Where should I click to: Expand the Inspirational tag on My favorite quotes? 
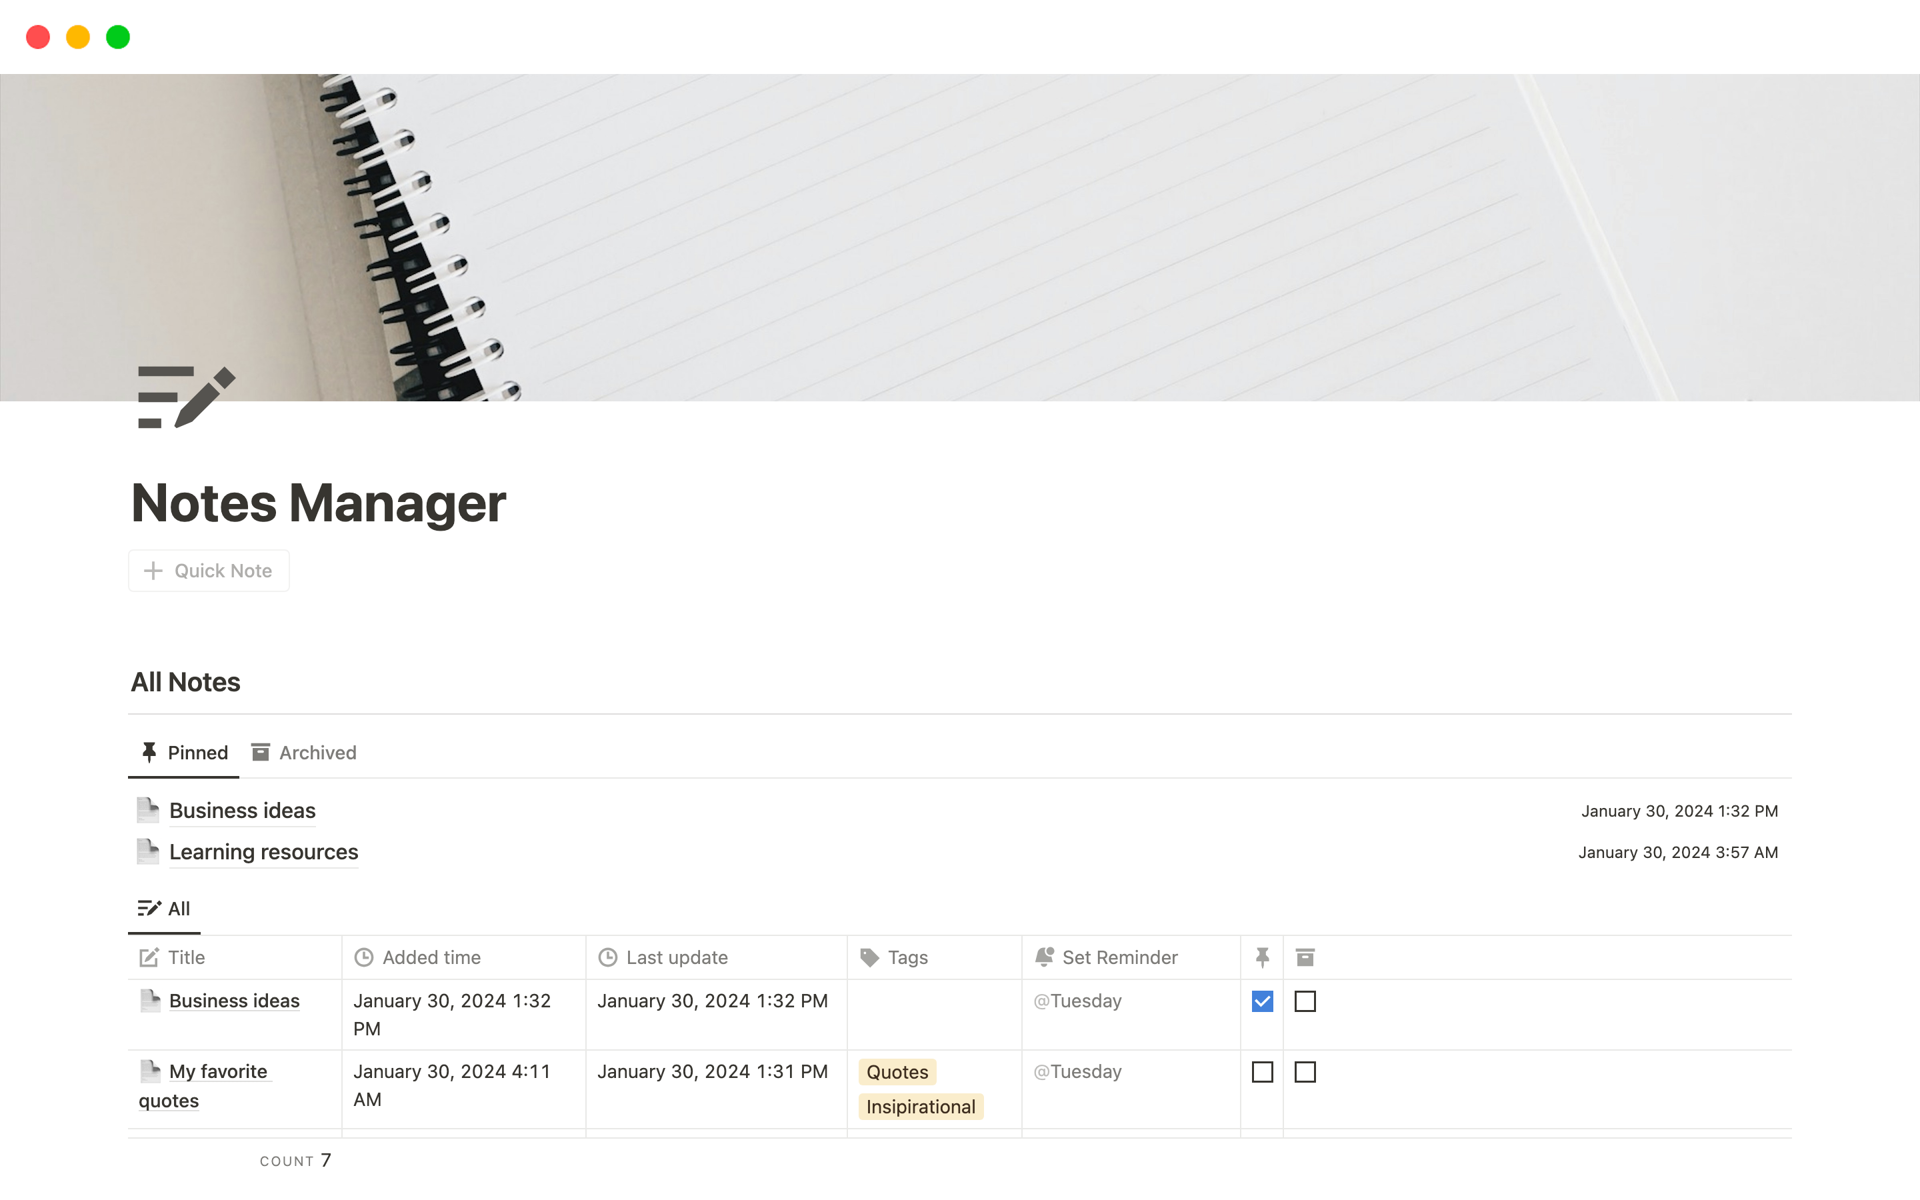tap(919, 1106)
